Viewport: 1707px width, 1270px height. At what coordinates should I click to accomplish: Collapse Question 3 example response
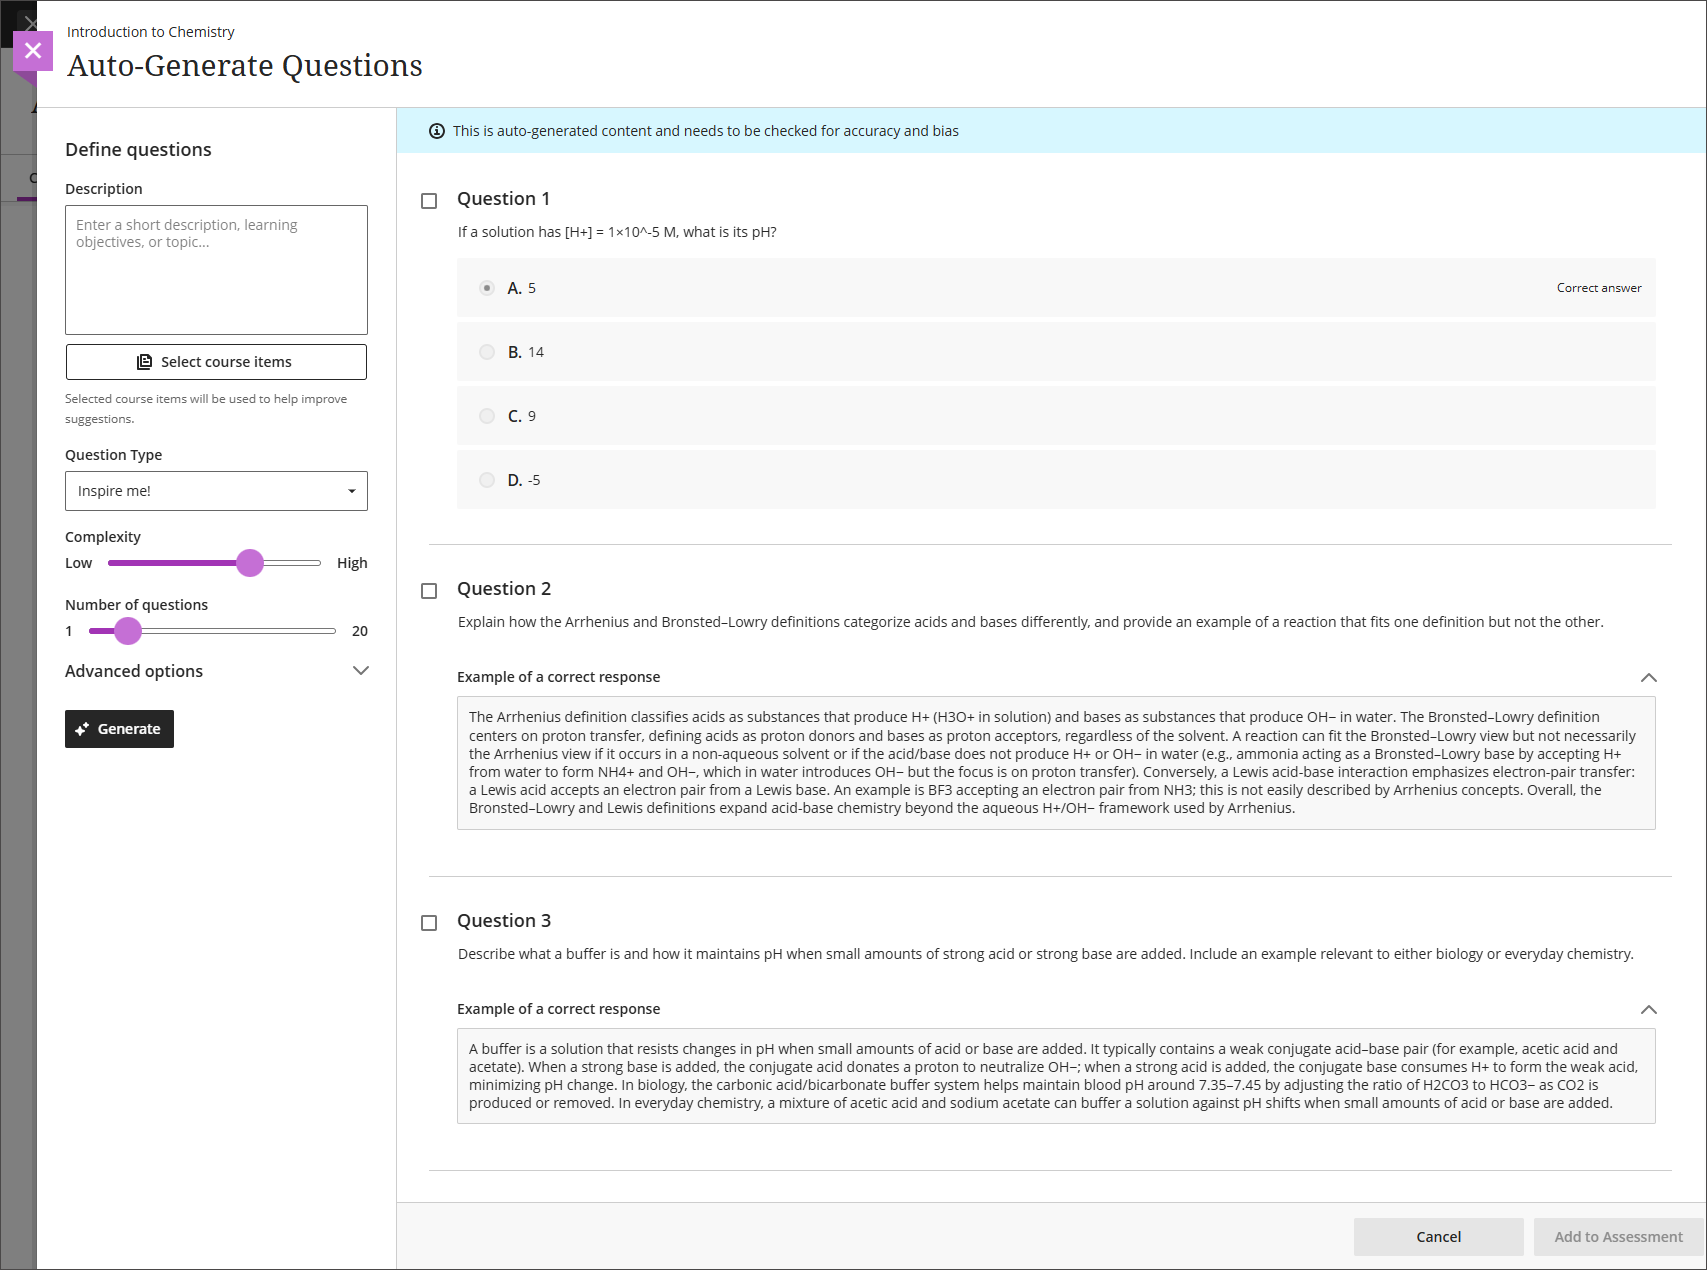pos(1649,1009)
